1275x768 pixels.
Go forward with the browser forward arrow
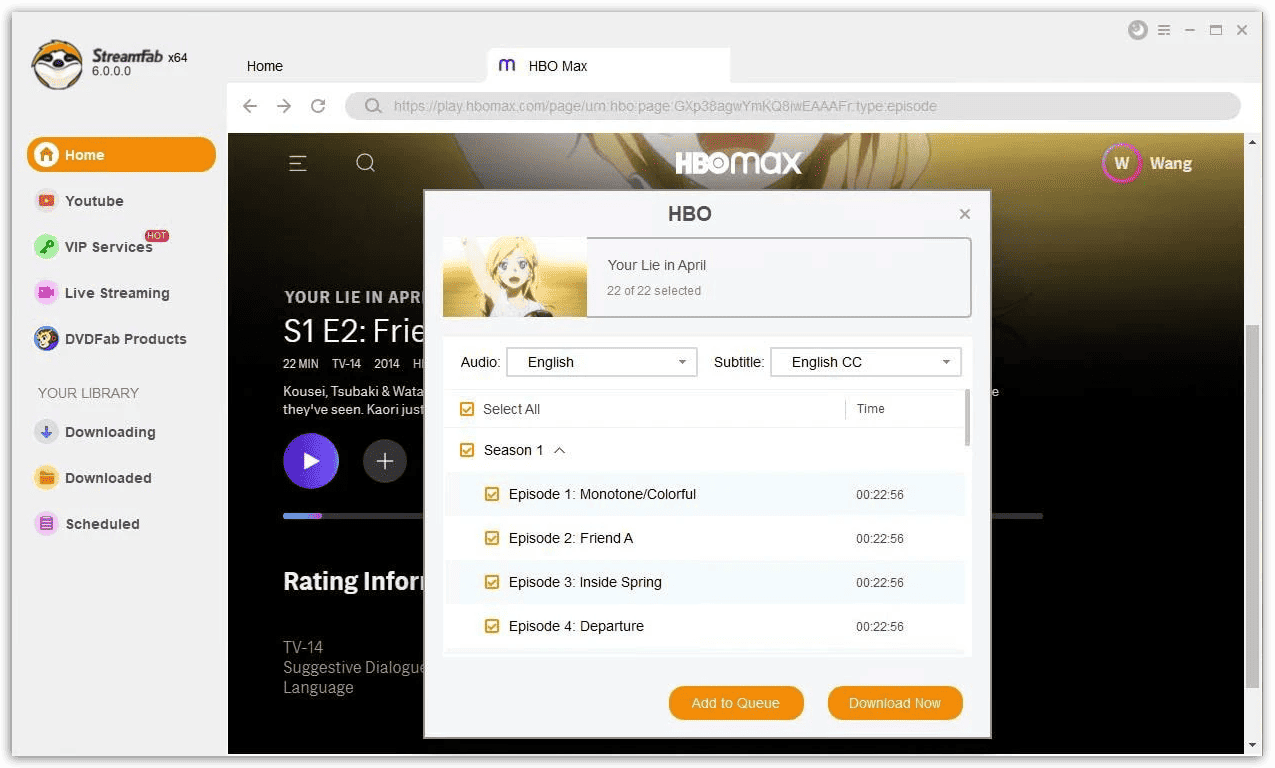point(284,106)
